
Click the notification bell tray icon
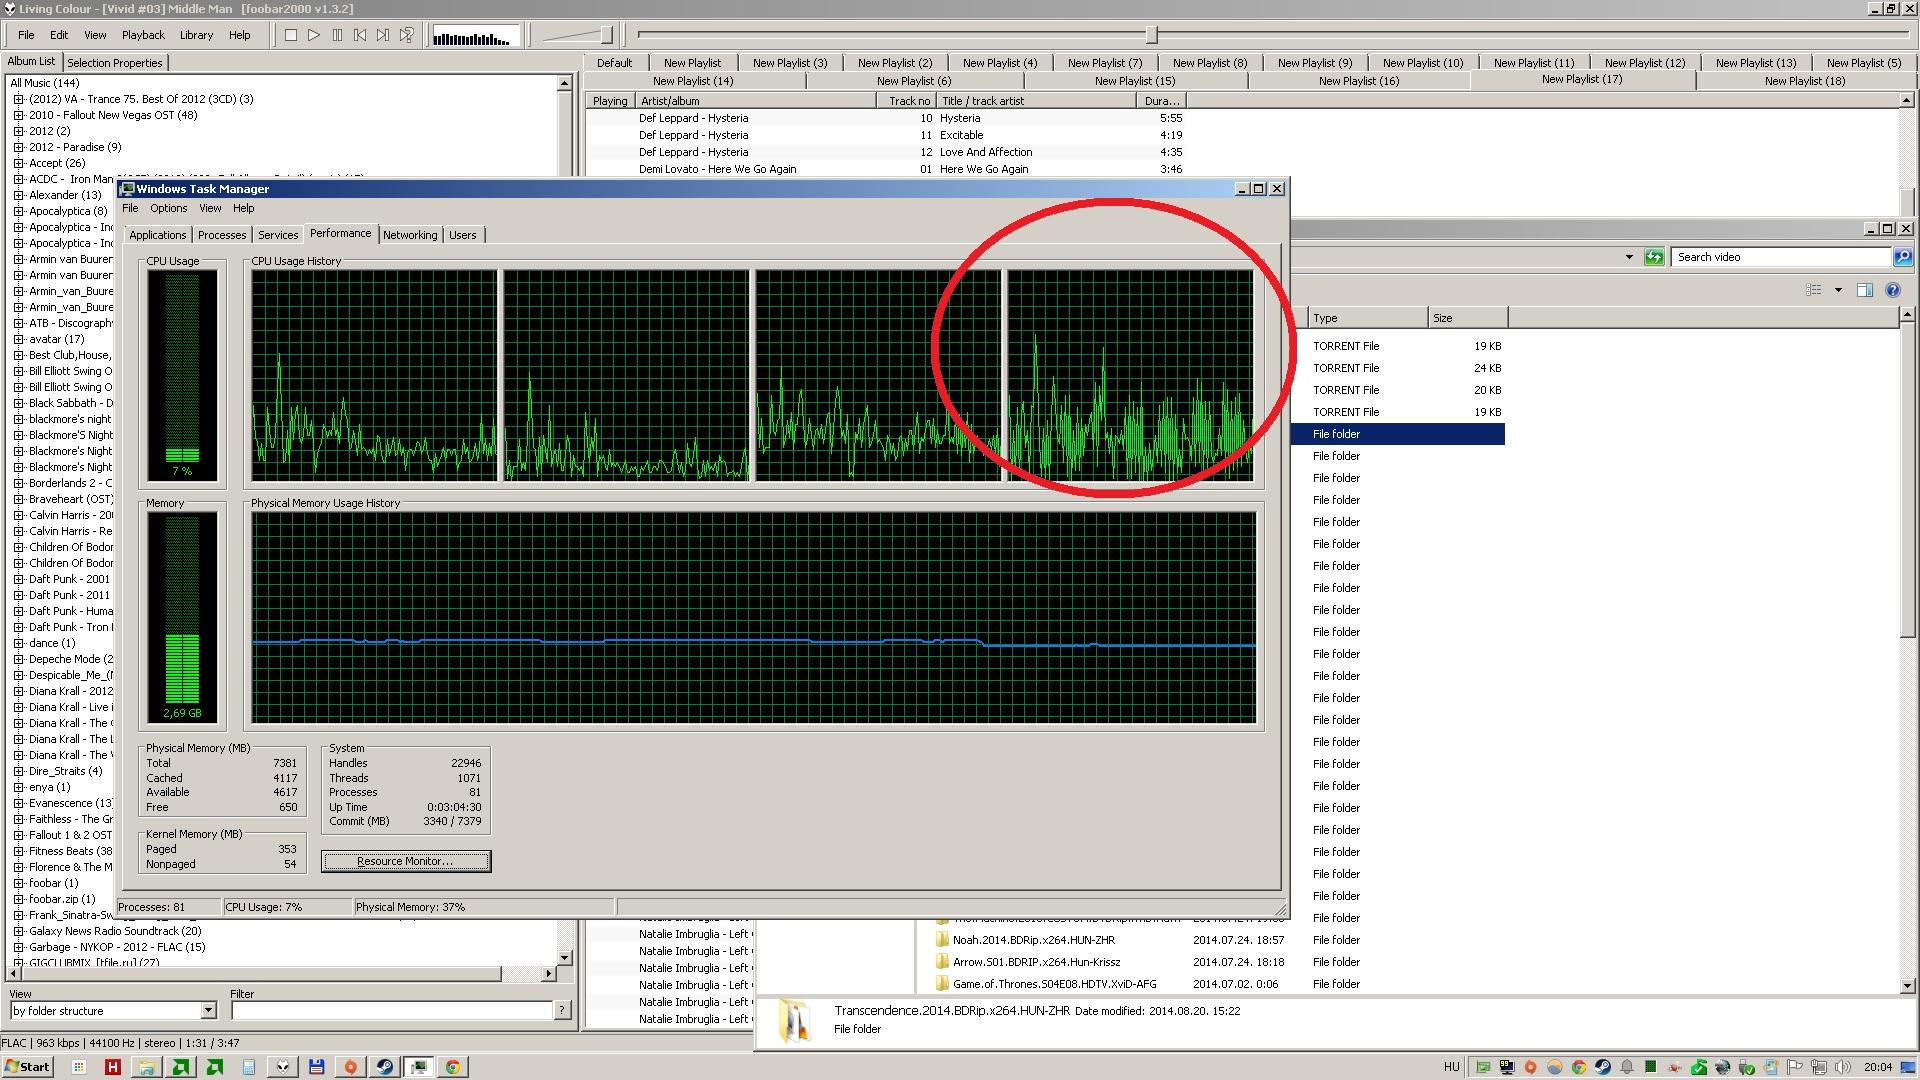(1627, 1067)
